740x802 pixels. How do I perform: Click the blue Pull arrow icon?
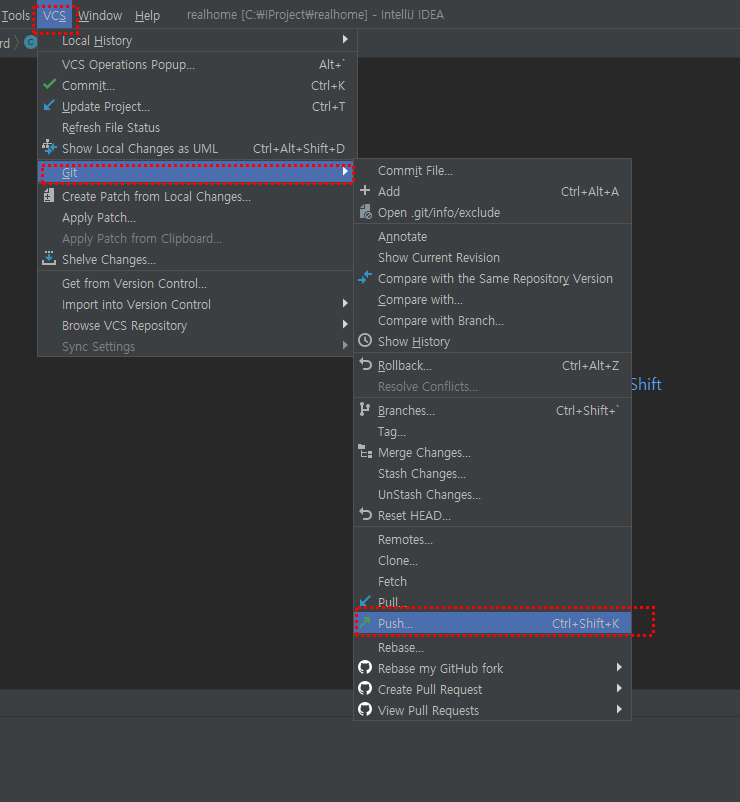pos(365,600)
